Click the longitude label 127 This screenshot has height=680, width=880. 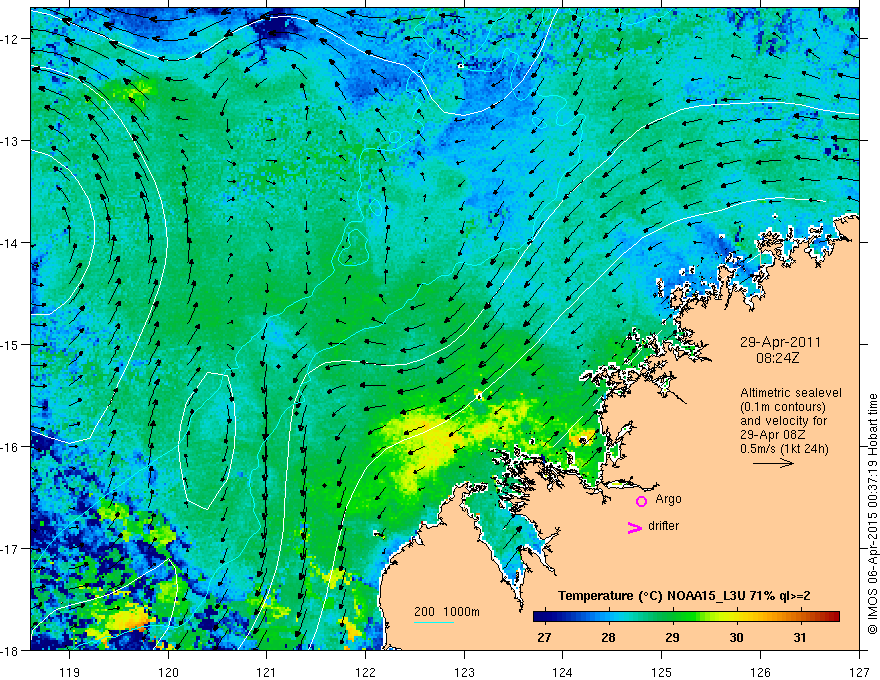point(859,672)
